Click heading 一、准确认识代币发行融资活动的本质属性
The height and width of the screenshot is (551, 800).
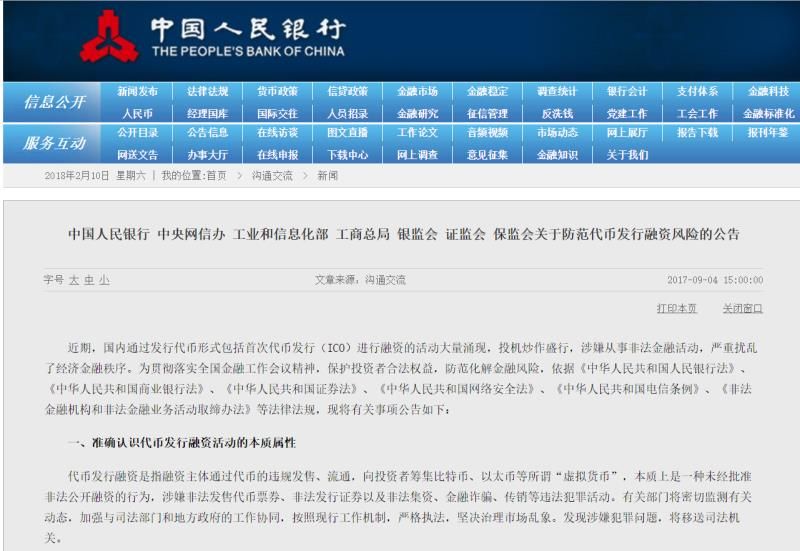coord(182,443)
